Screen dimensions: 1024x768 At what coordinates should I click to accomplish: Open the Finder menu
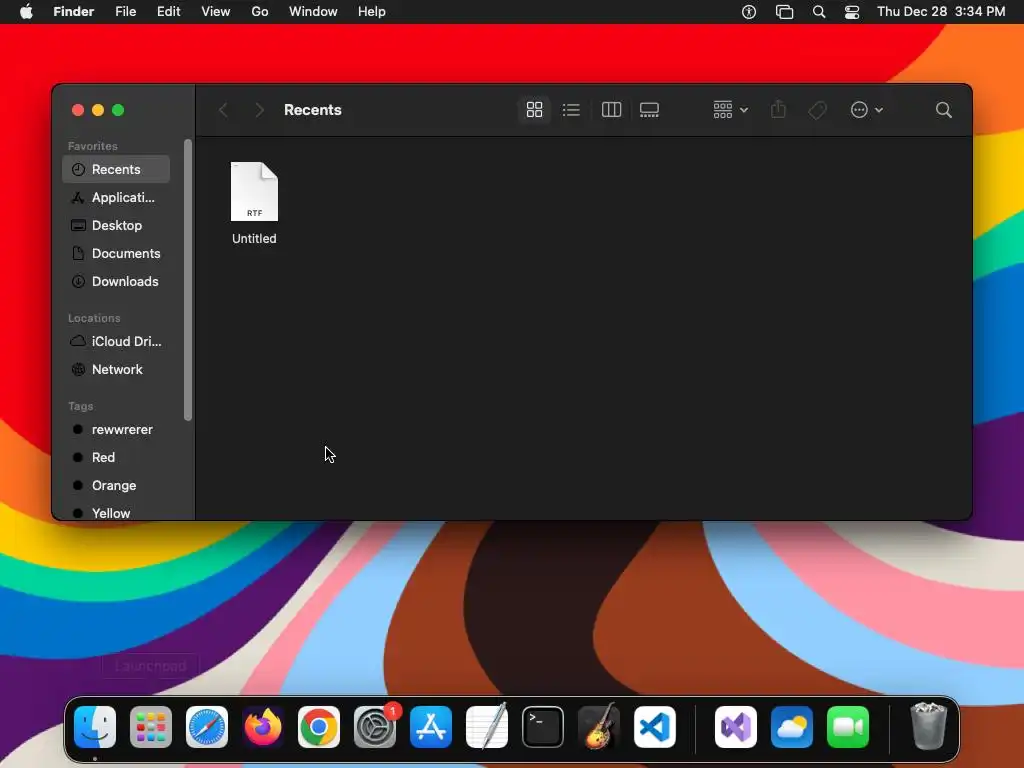click(74, 12)
